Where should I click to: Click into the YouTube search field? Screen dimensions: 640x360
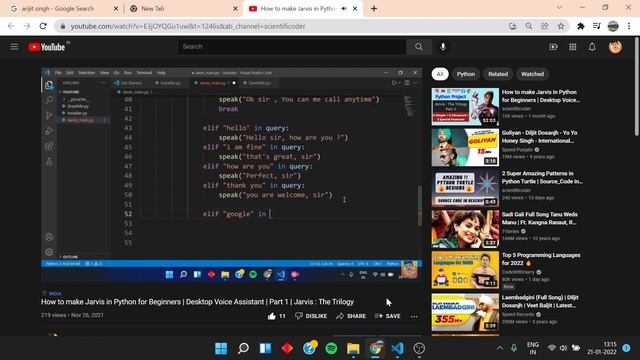[292, 47]
